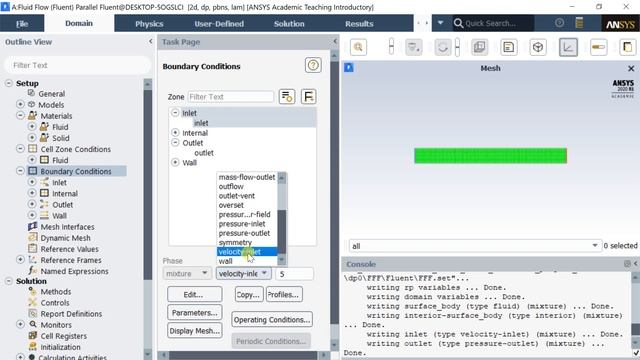Select Methods under Solution
Image resolution: width=640 pixels, height=360 pixels.
point(56,291)
